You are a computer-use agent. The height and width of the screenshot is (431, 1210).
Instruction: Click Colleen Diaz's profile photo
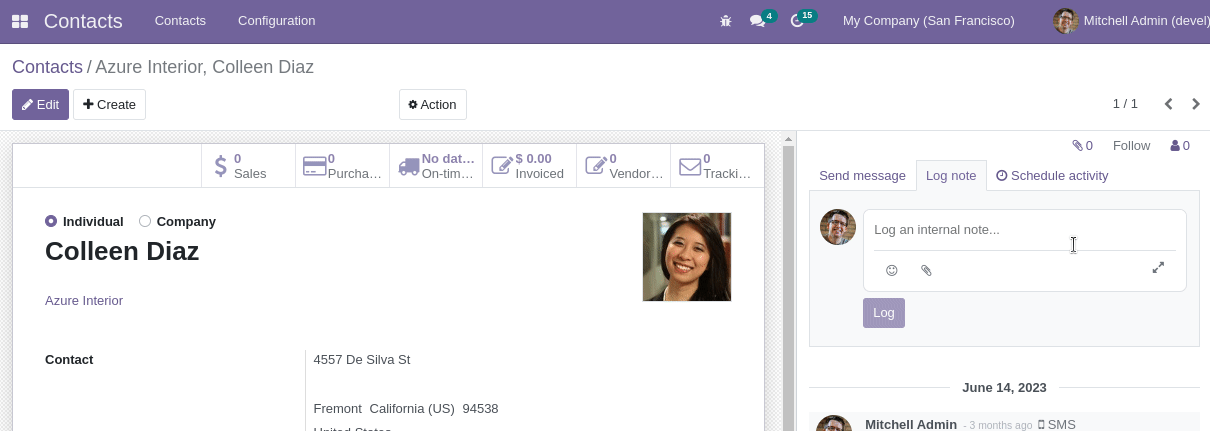click(687, 257)
